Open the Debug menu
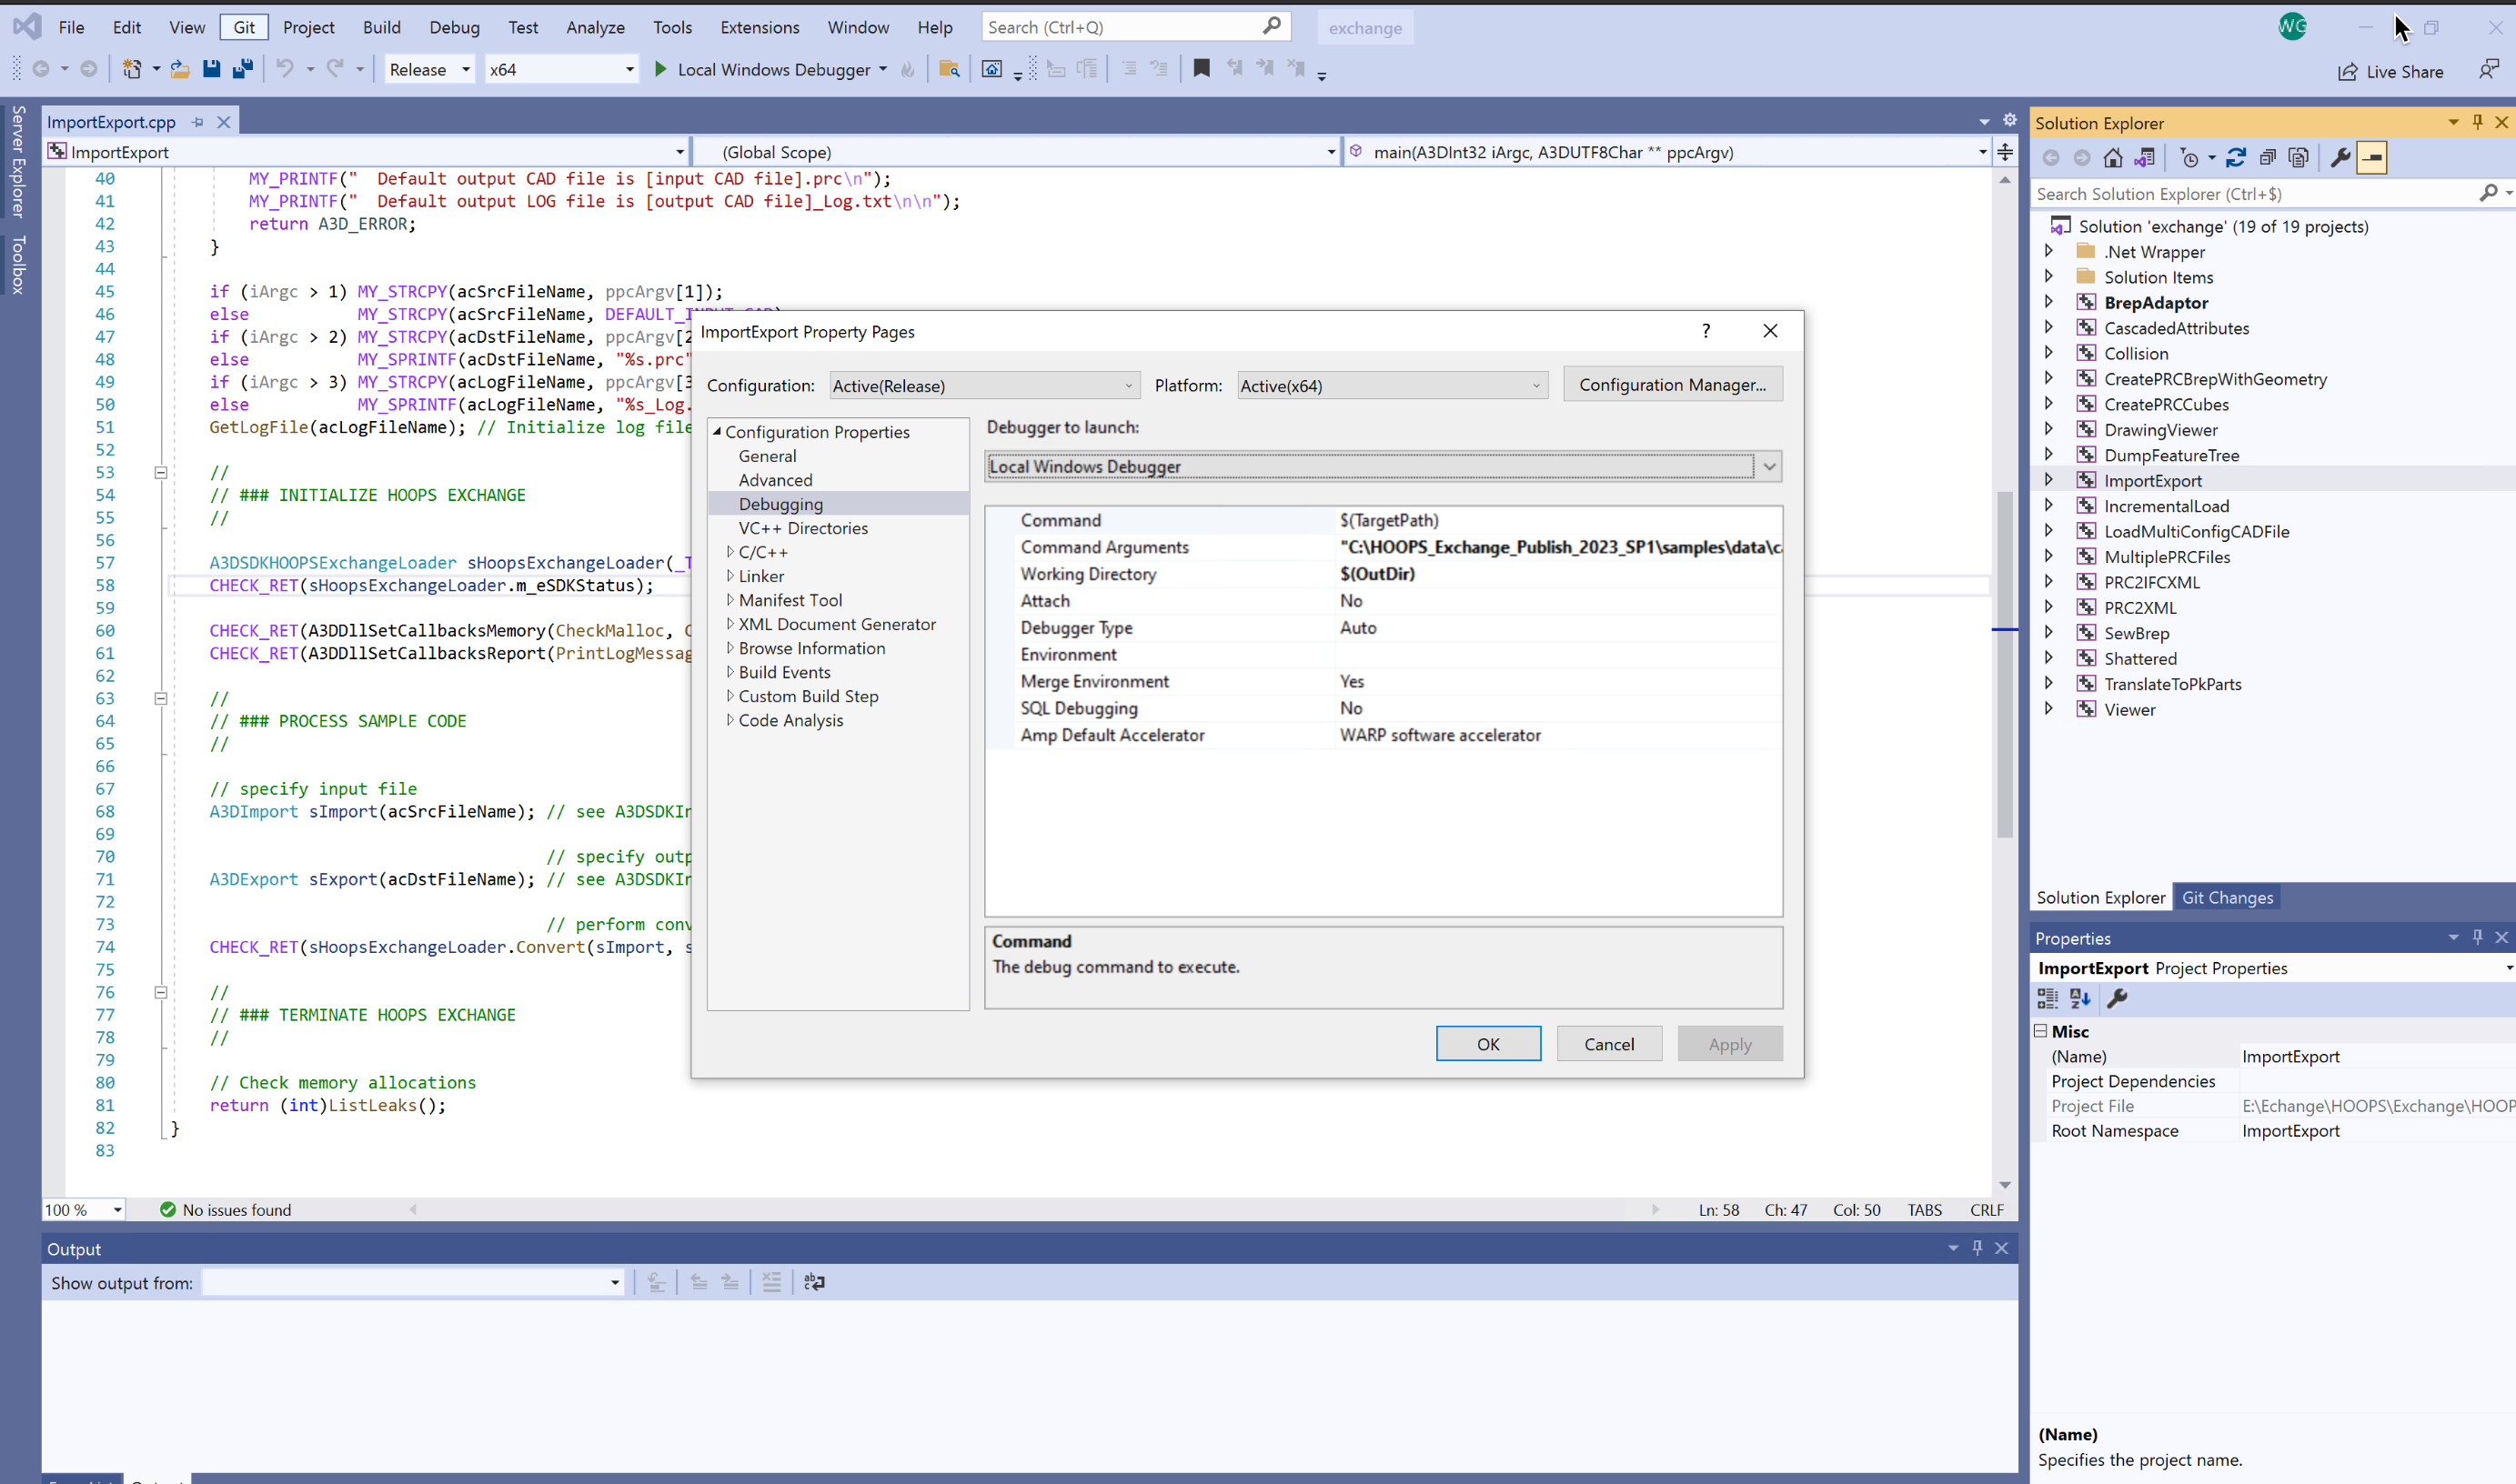The width and height of the screenshot is (2516, 1484). 454,27
